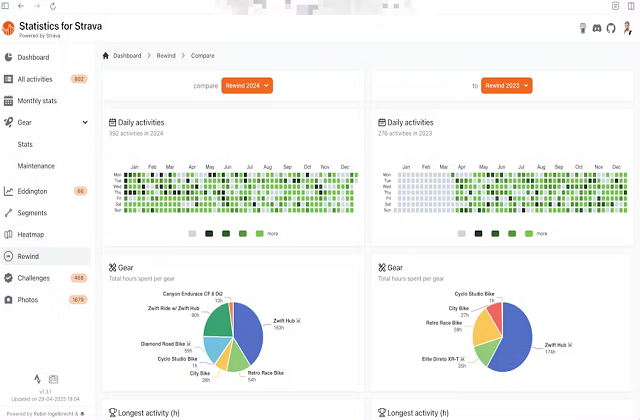Click the calendar icon near version info
The image size is (640, 420).
pyautogui.click(x=53, y=379)
